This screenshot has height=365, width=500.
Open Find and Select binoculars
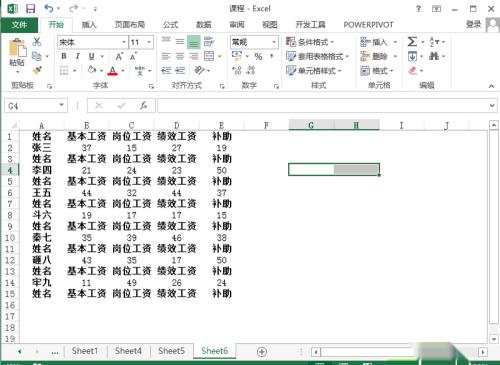coord(434,56)
